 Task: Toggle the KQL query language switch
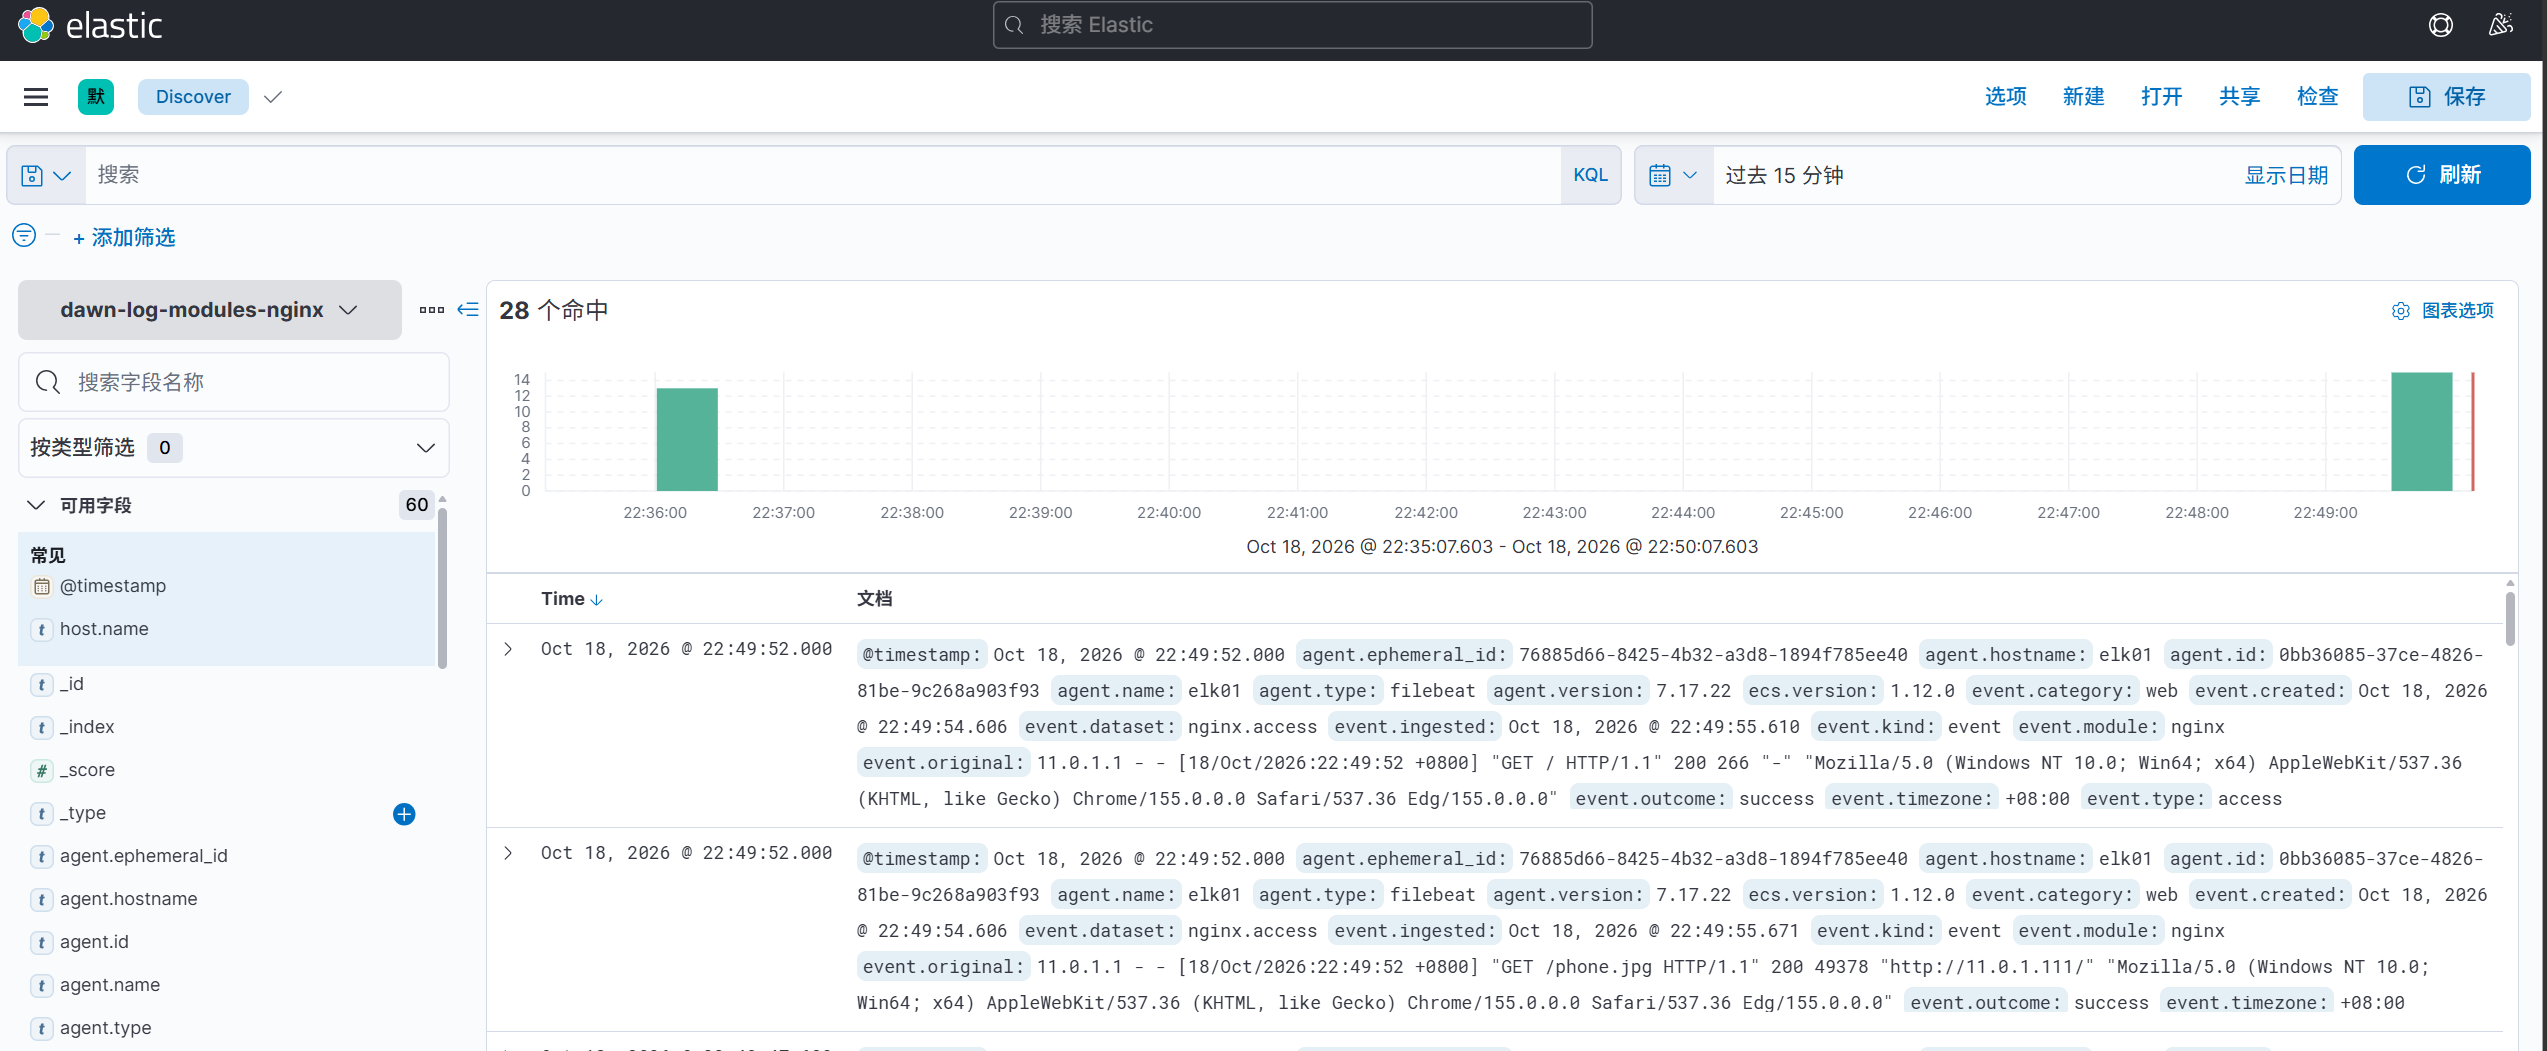pos(1590,175)
